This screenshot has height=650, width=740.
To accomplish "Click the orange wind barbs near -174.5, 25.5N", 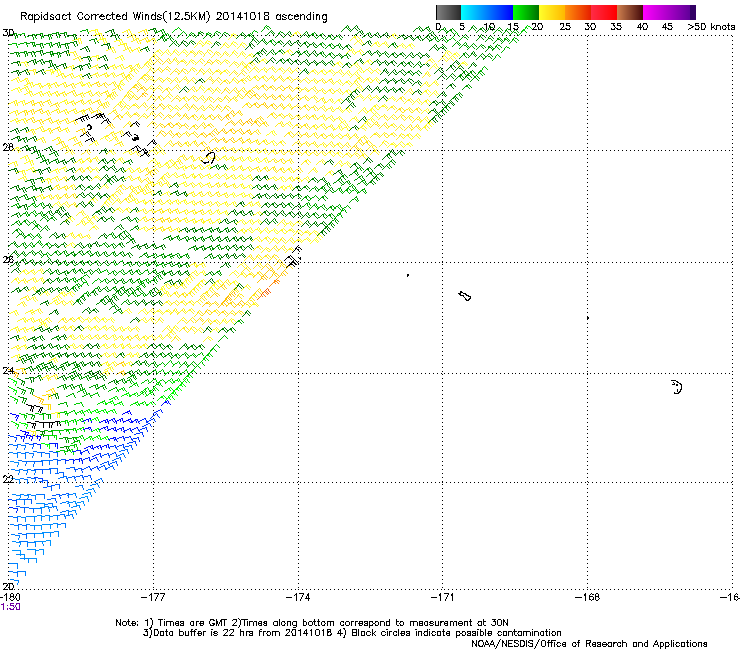I will pos(269,289).
